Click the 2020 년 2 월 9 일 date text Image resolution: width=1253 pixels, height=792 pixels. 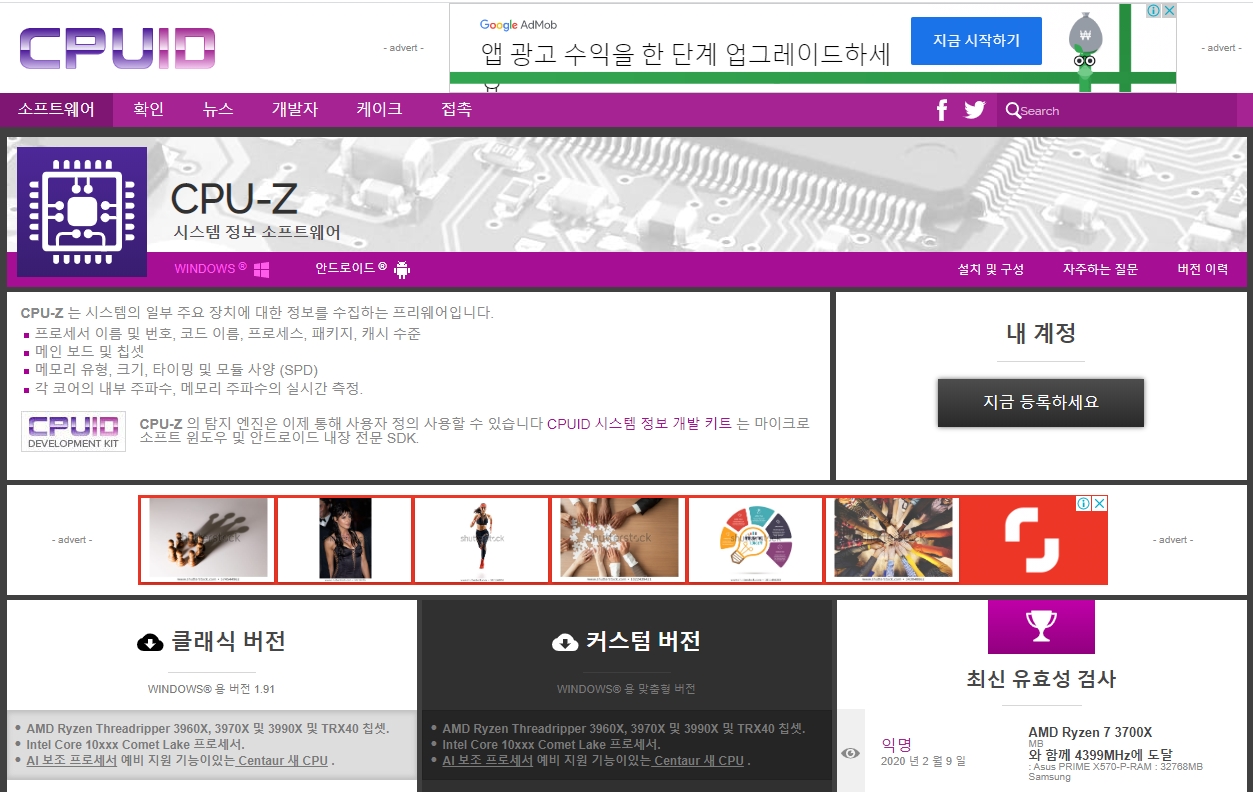[x=923, y=762]
